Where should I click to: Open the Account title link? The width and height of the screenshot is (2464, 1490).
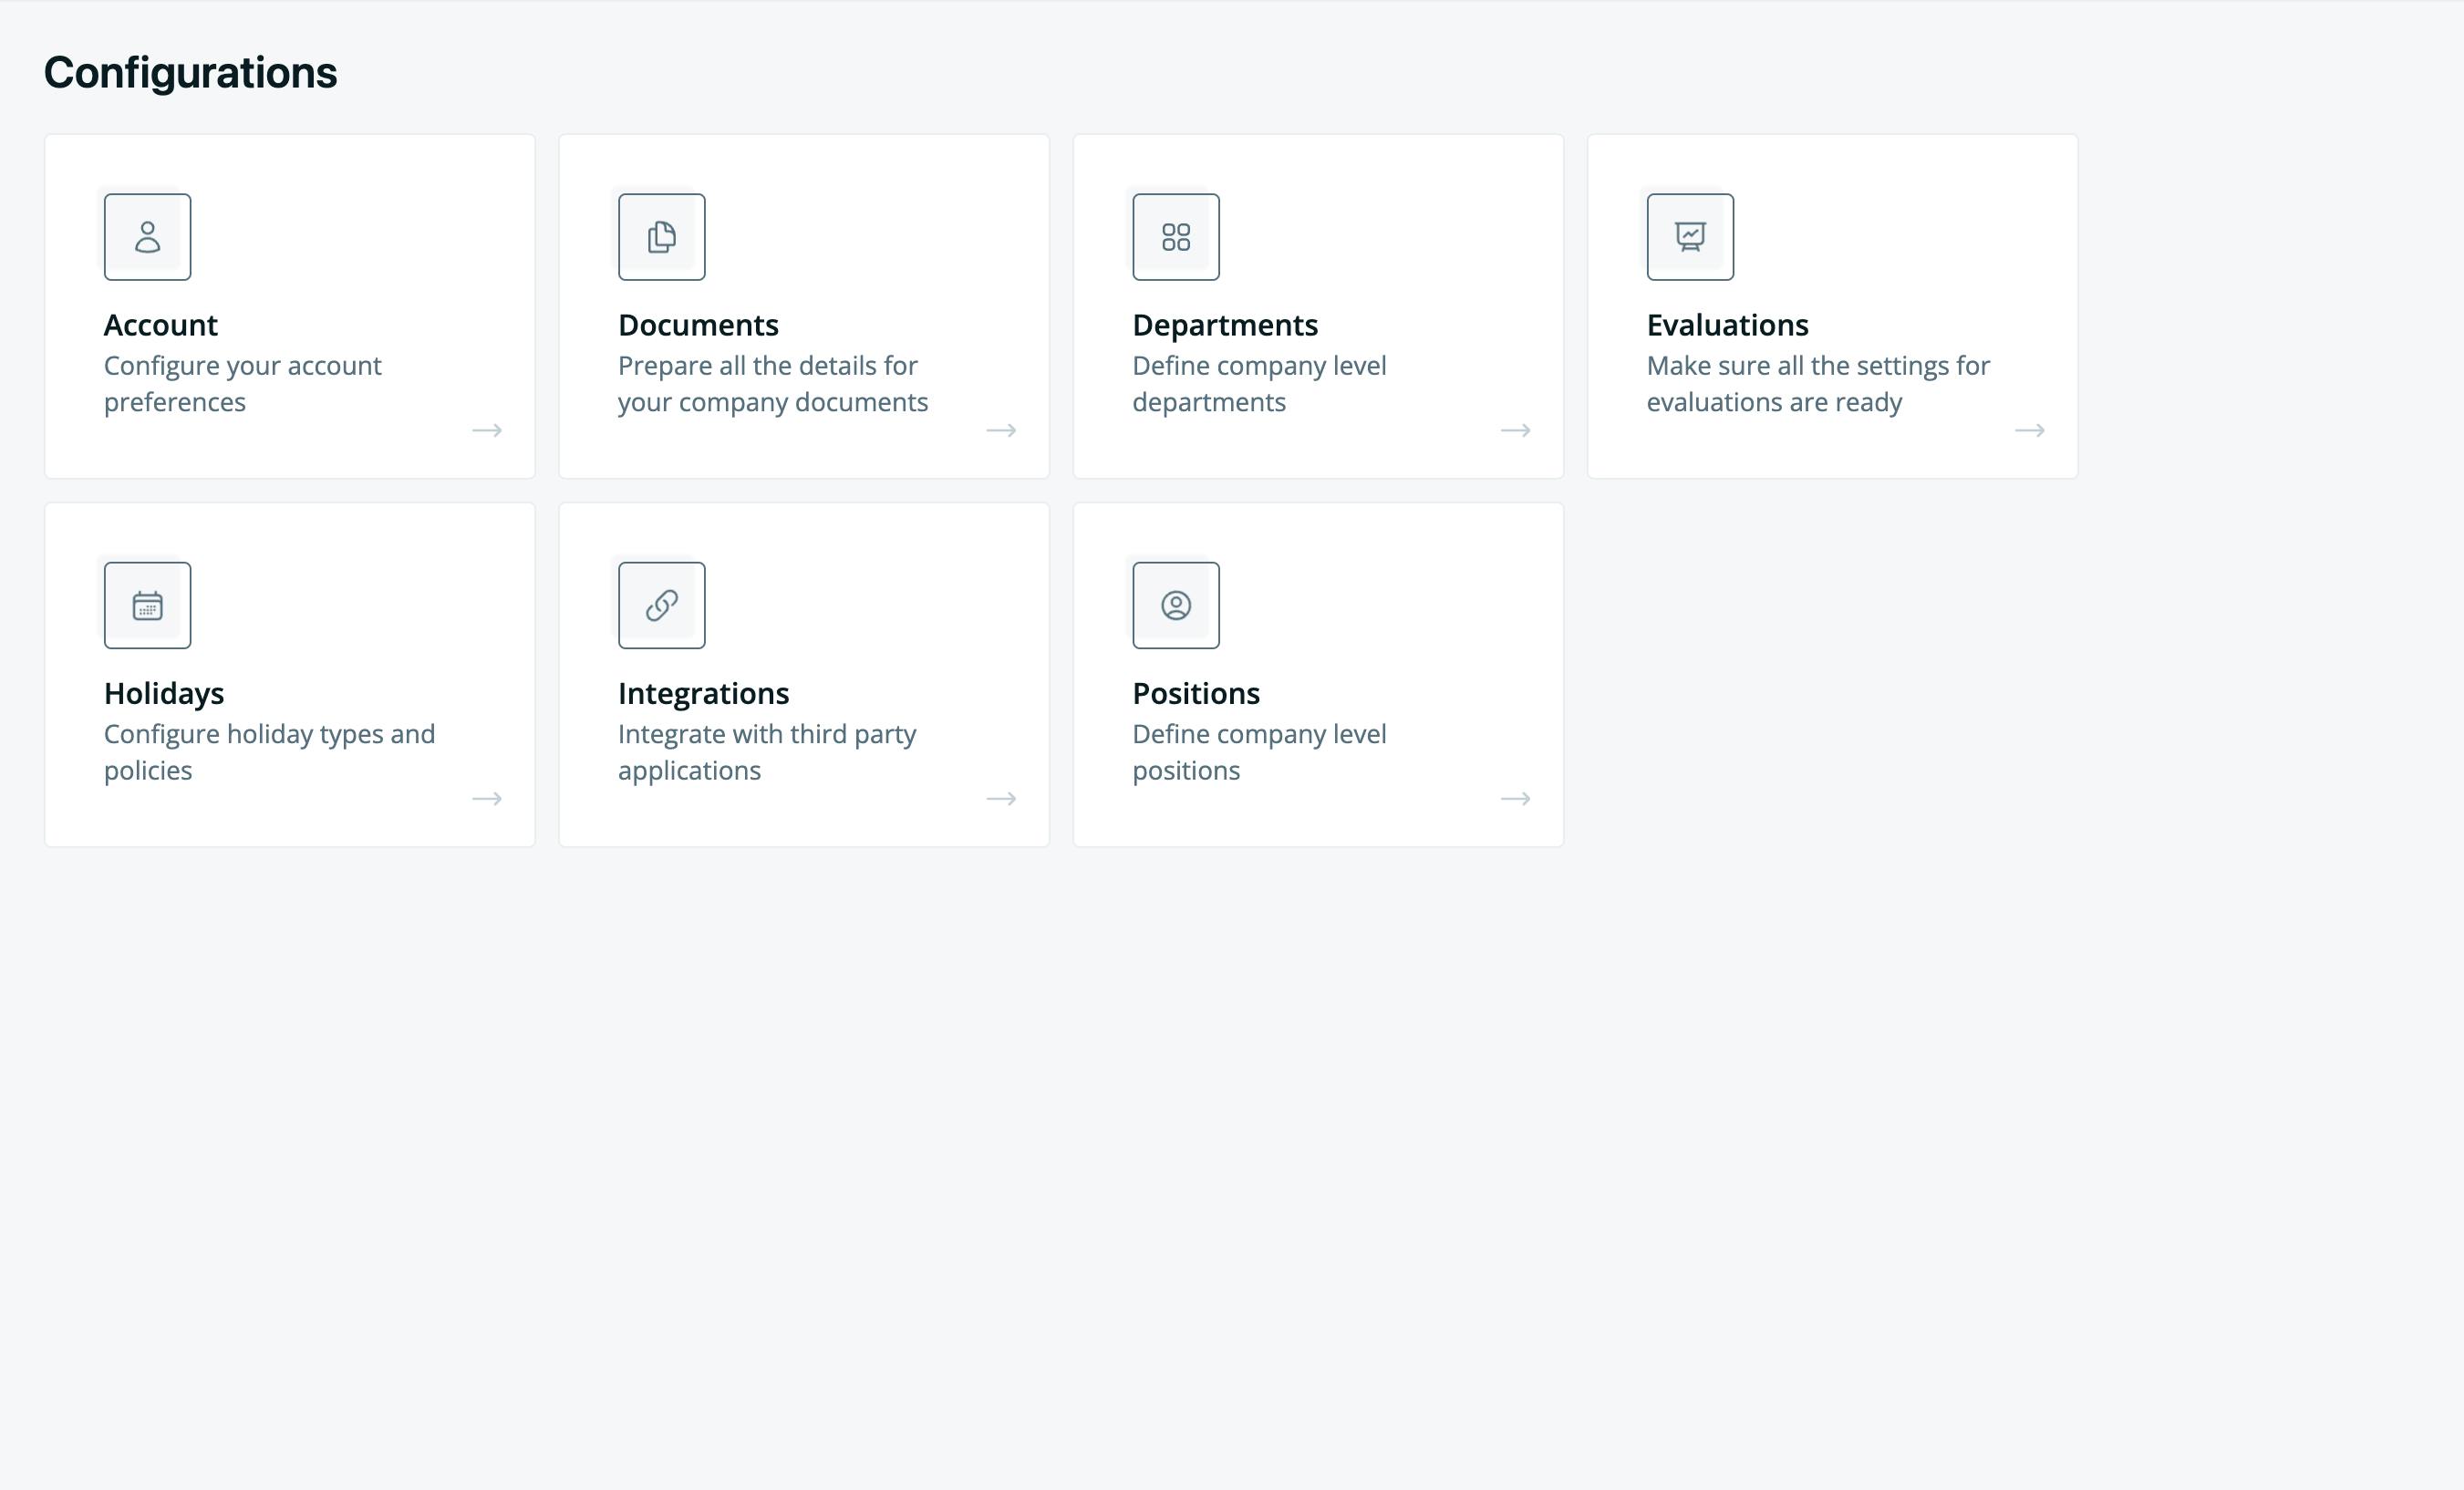[x=160, y=325]
